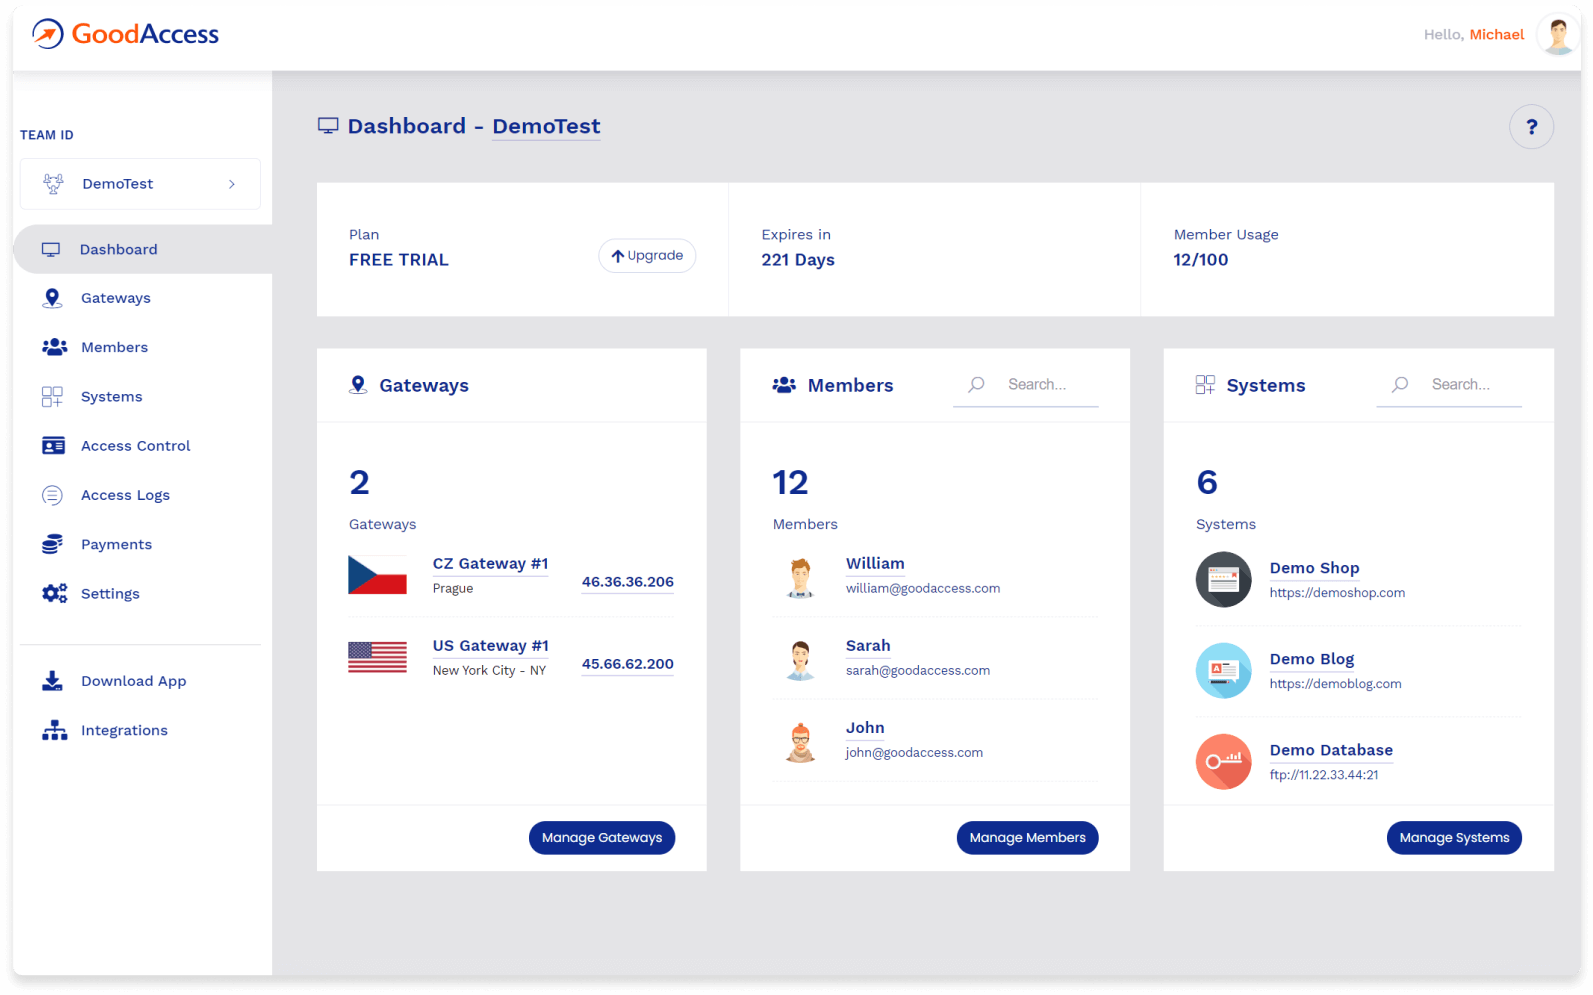Click Michael's name in header
The image size is (1593, 995).
(1496, 35)
